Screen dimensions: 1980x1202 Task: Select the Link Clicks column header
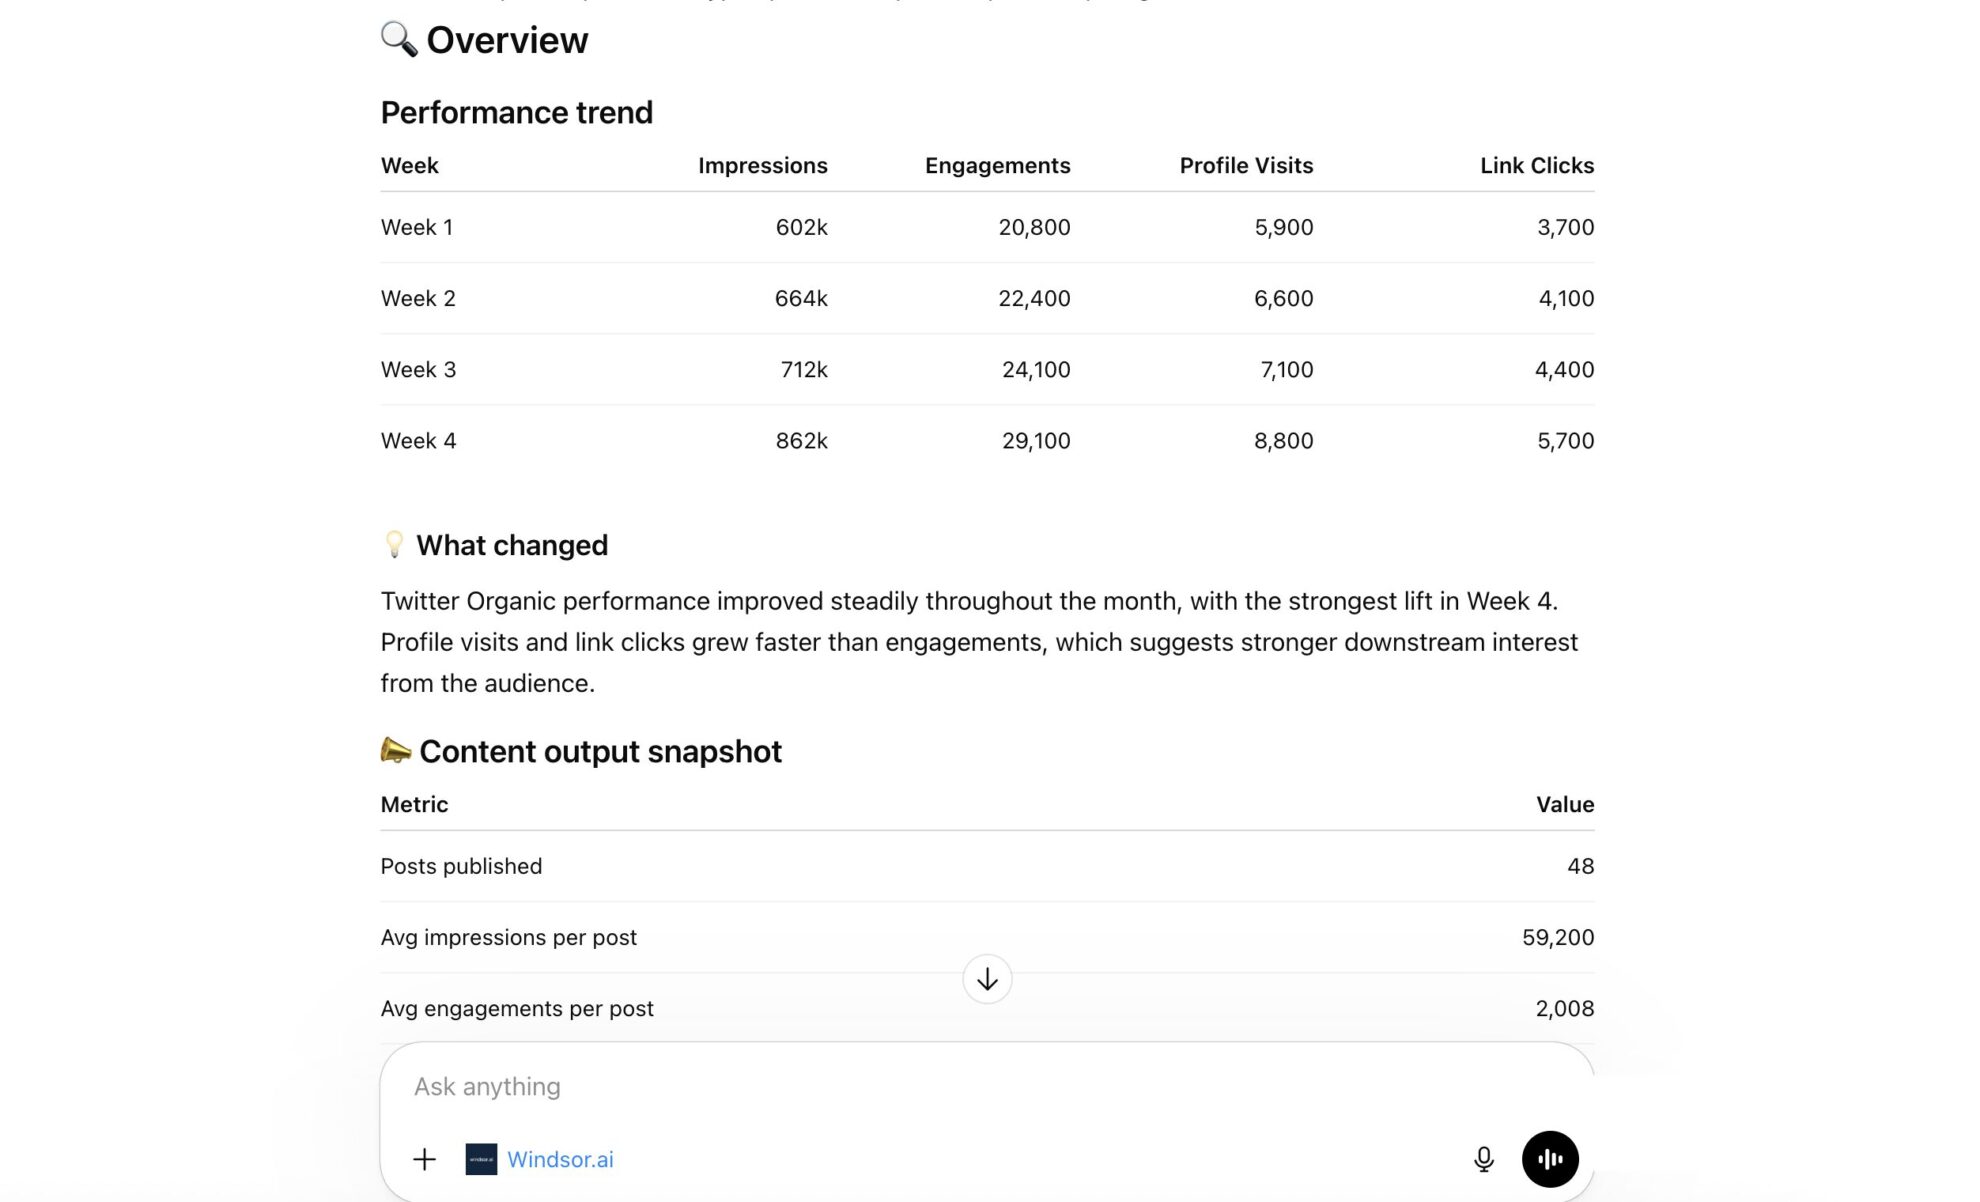(x=1537, y=165)
